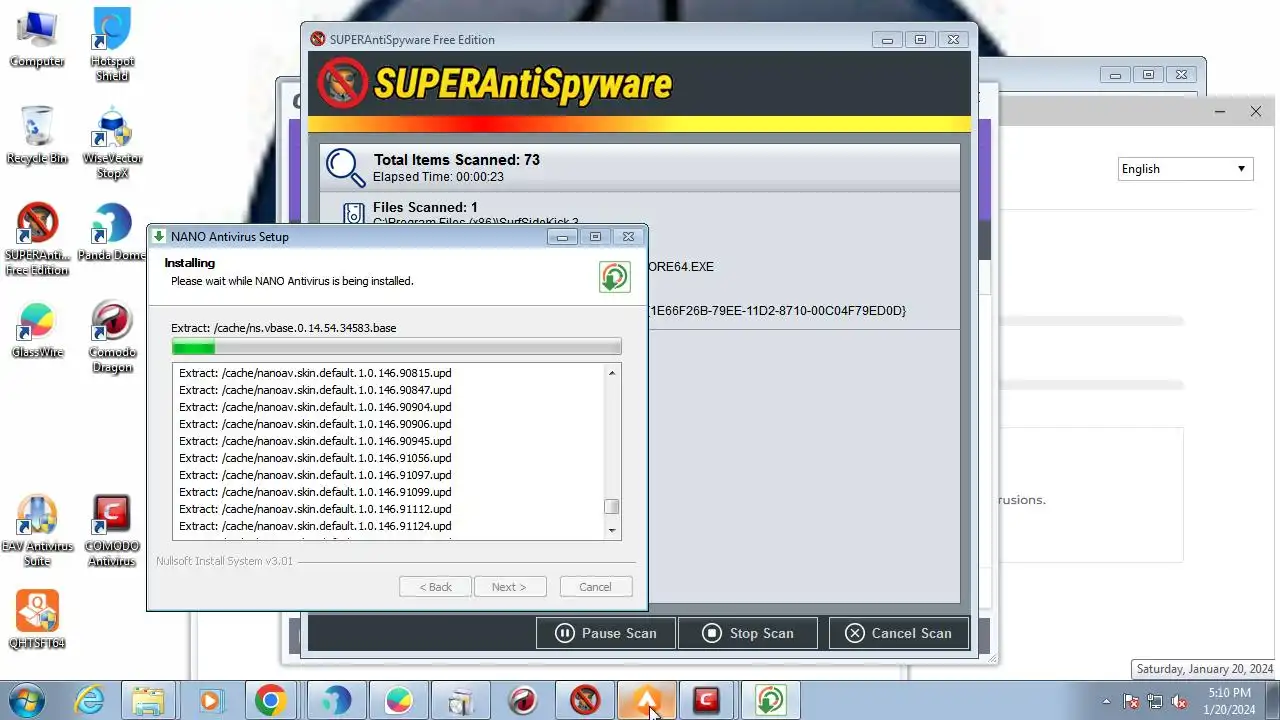Click the volume icon in the system tray
This screenshot has width=1280, height=720.
pos(1180,701)
